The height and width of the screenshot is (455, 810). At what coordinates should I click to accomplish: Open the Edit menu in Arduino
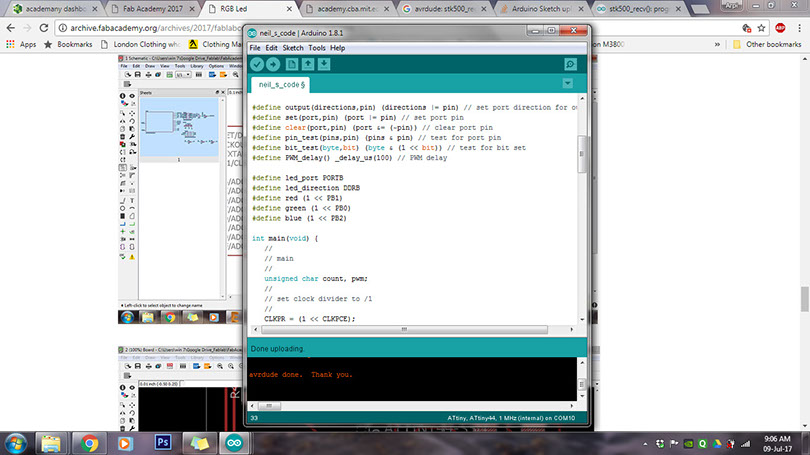(271, 48)
